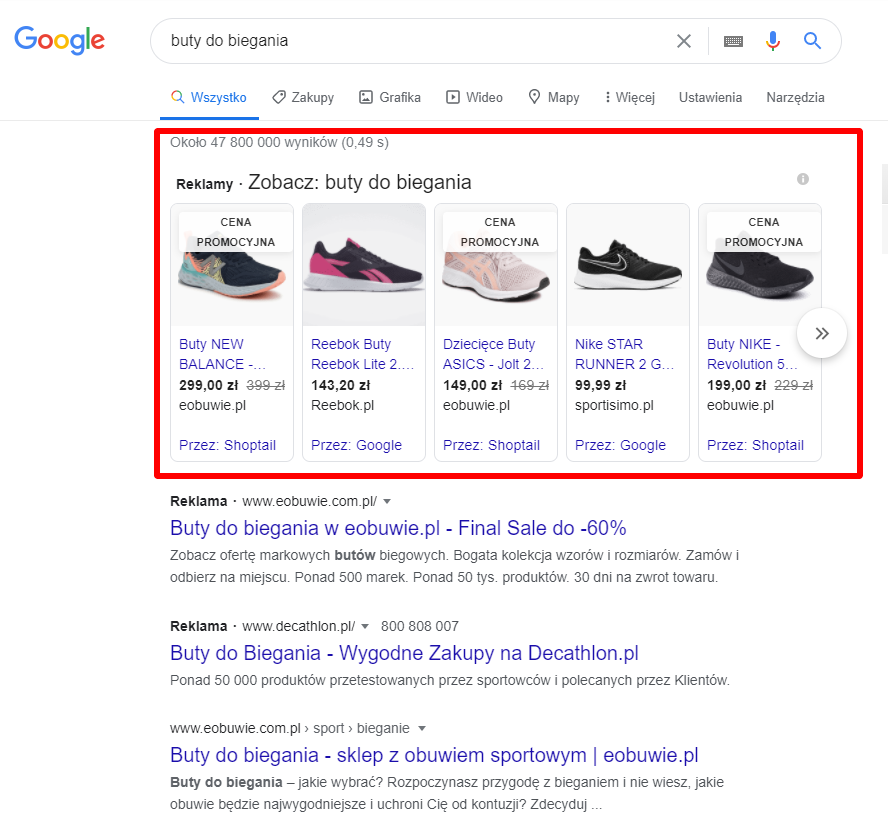The image size is (888, 819).
Task: Click Reebok.pl seller name
Action: (x=343, y=406)
